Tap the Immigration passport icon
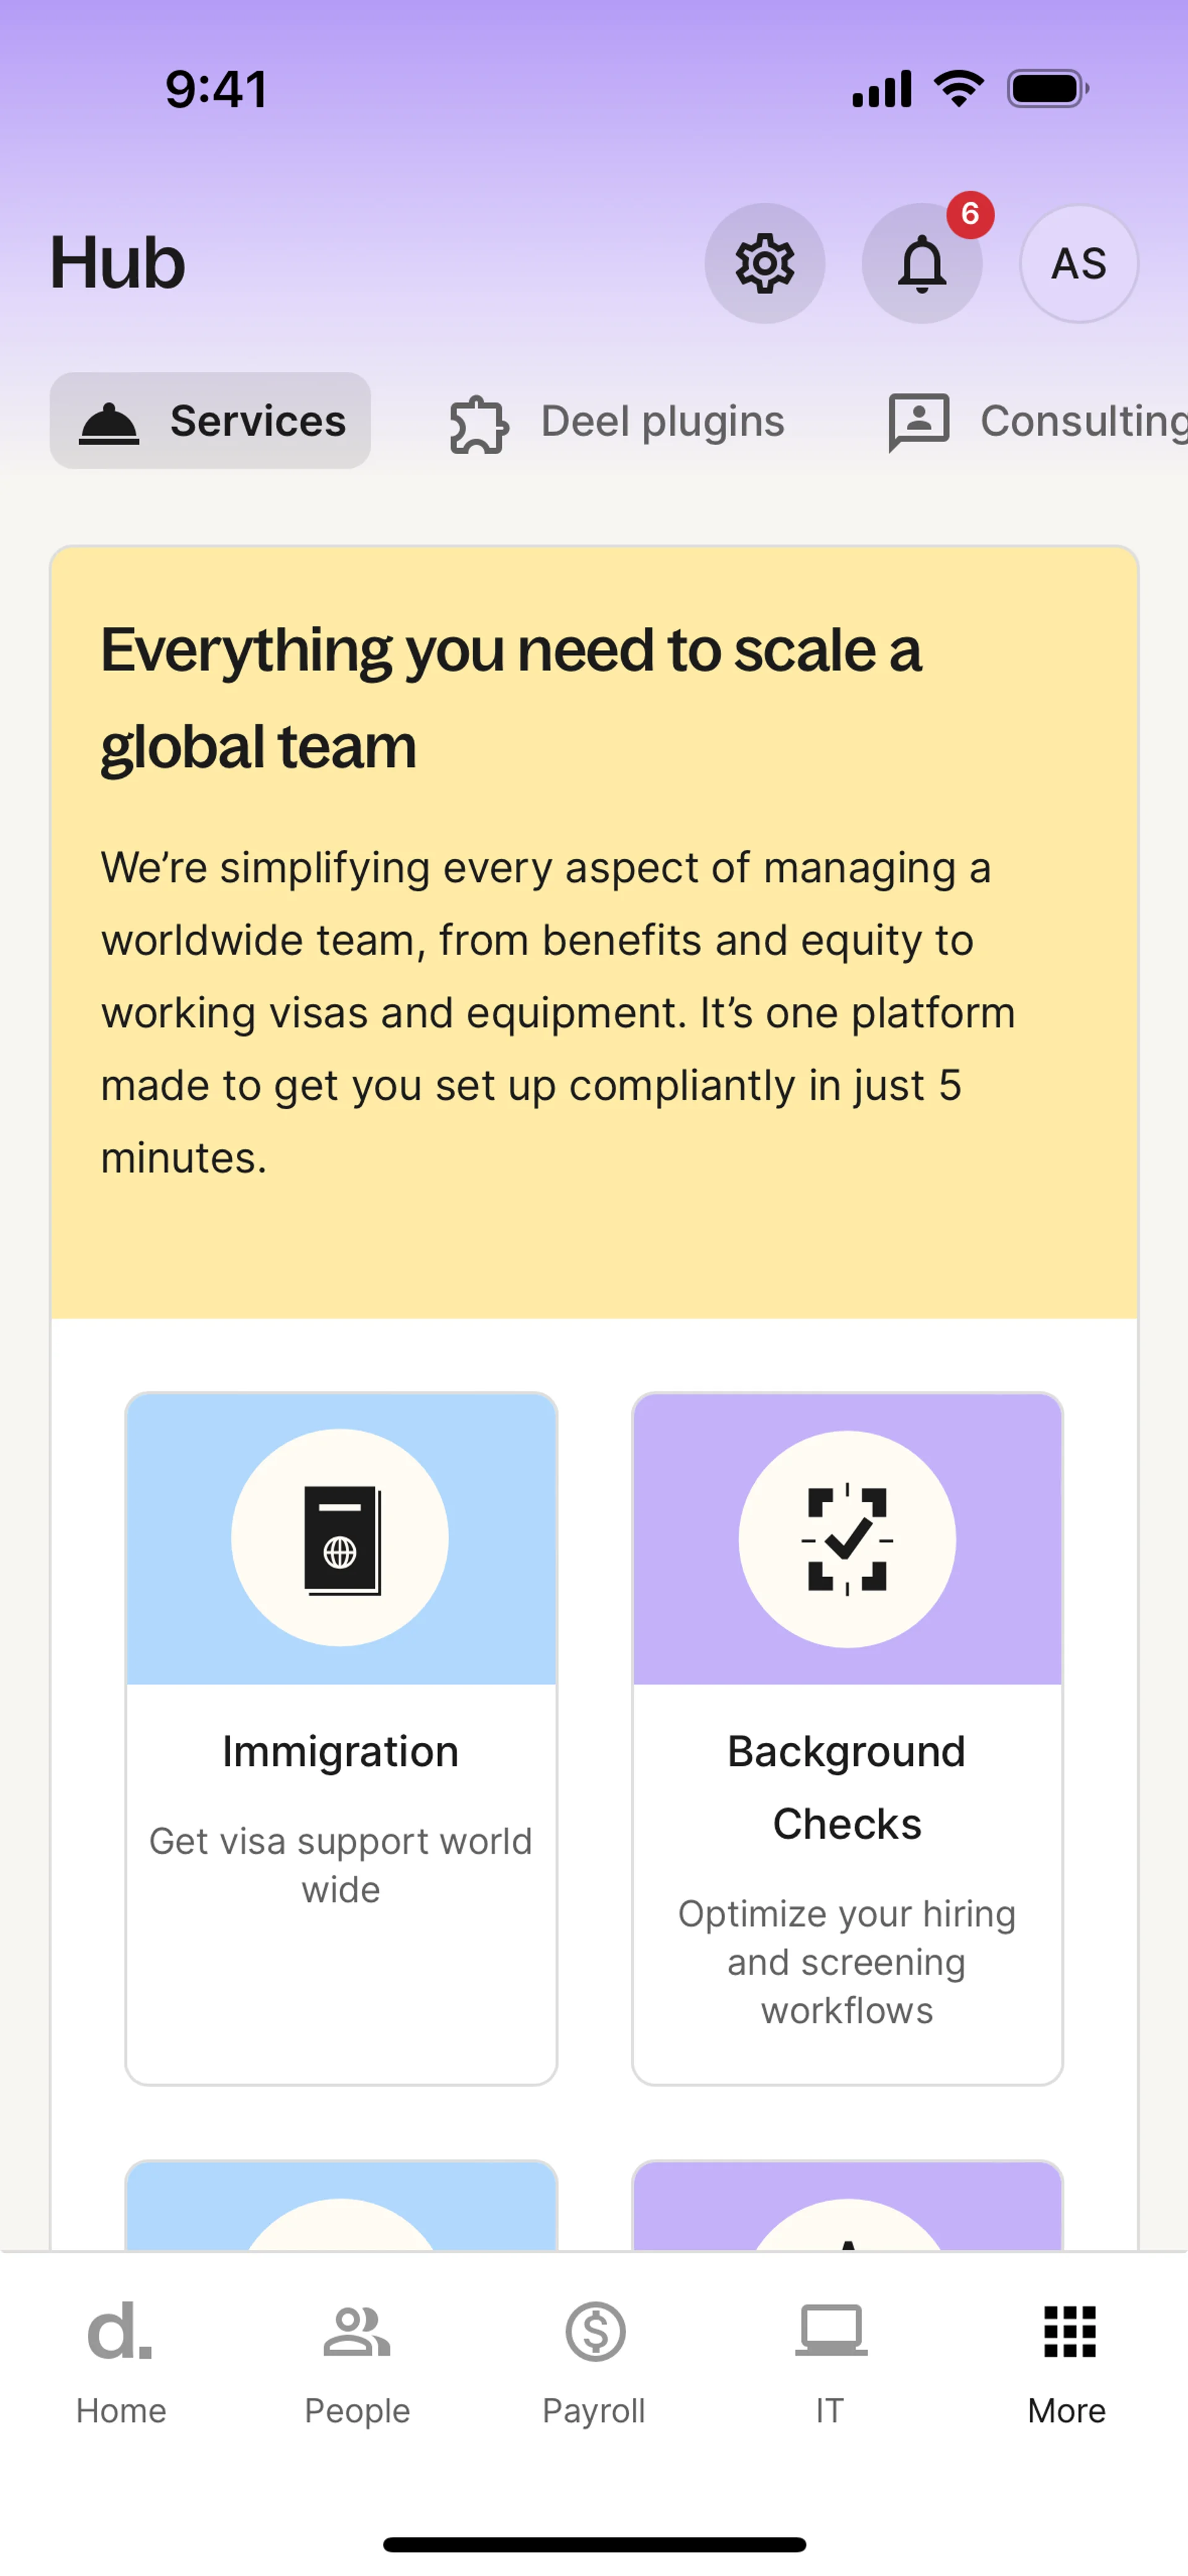The width and height of the screenshot is (1188, 2576). (340, 1538)
